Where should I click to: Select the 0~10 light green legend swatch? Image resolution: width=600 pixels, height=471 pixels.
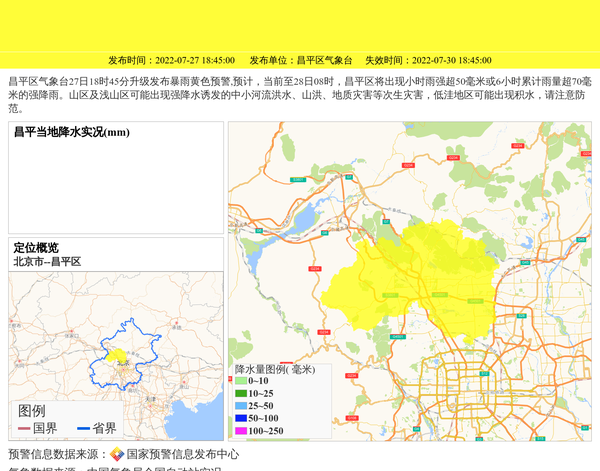240,381
